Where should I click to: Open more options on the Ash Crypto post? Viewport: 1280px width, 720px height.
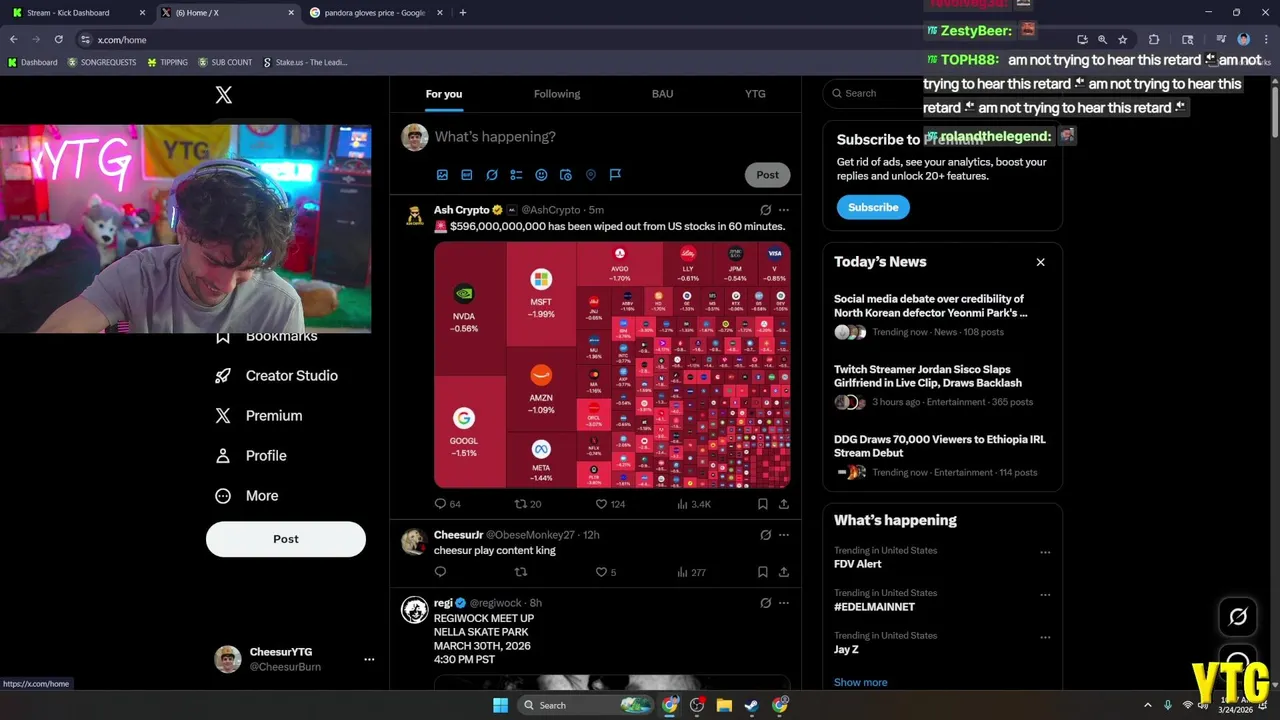[784, 210]
